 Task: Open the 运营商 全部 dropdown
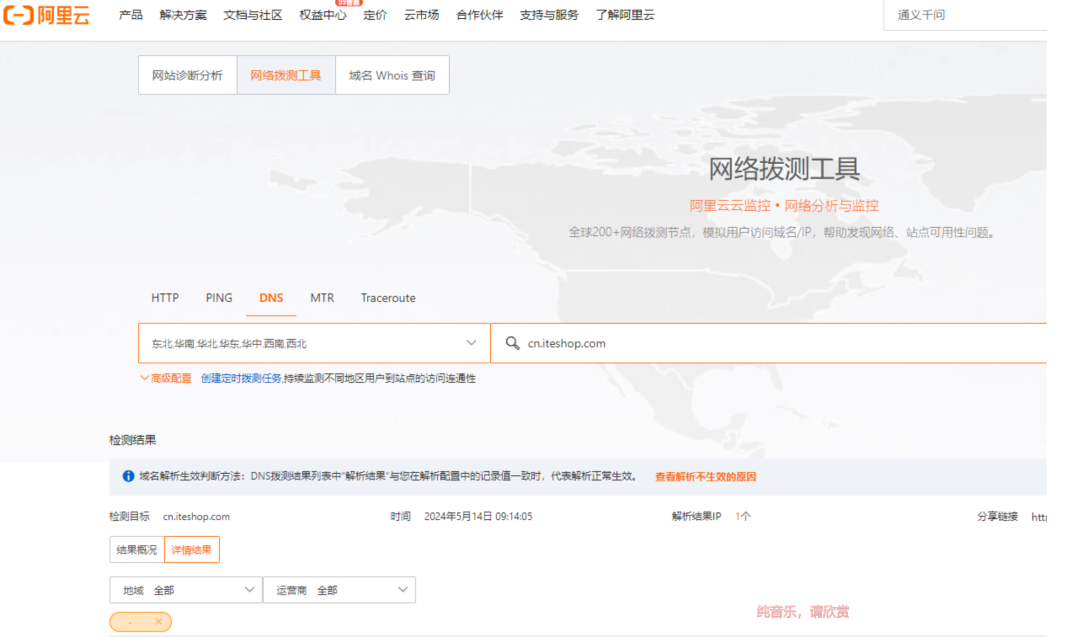tap(340, 590)
